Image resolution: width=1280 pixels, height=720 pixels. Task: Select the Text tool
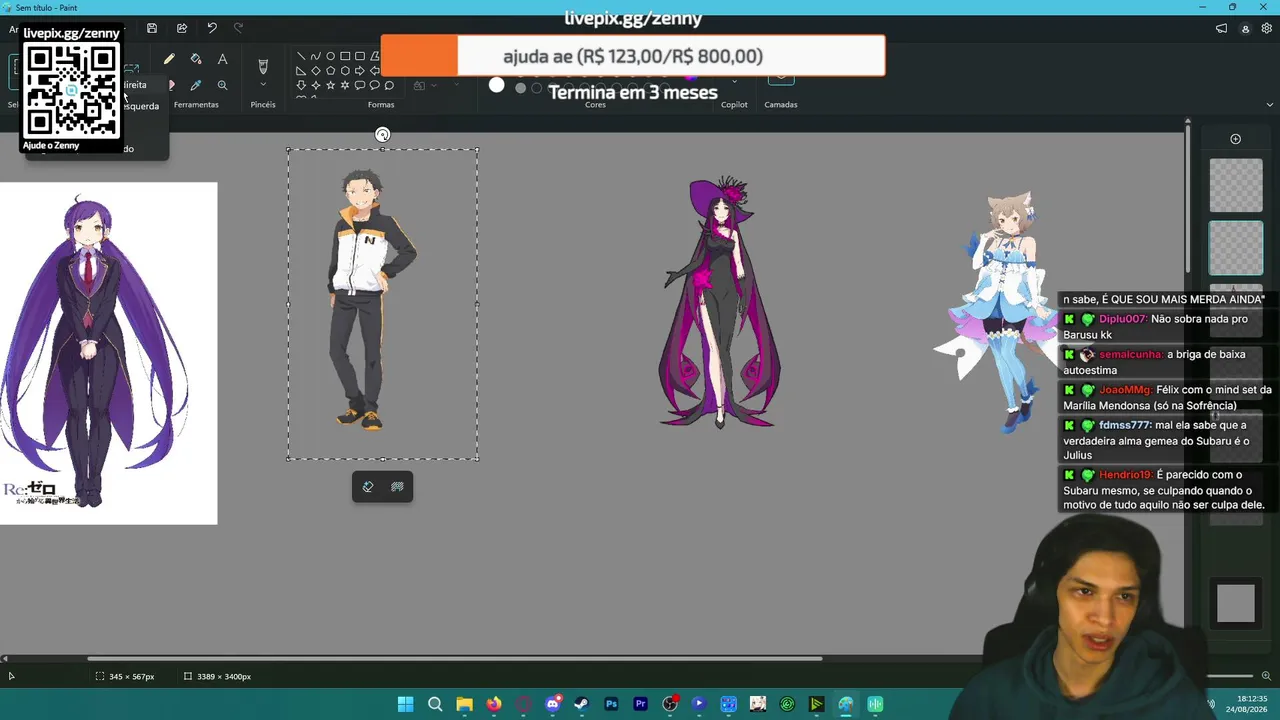coord(222,60)
